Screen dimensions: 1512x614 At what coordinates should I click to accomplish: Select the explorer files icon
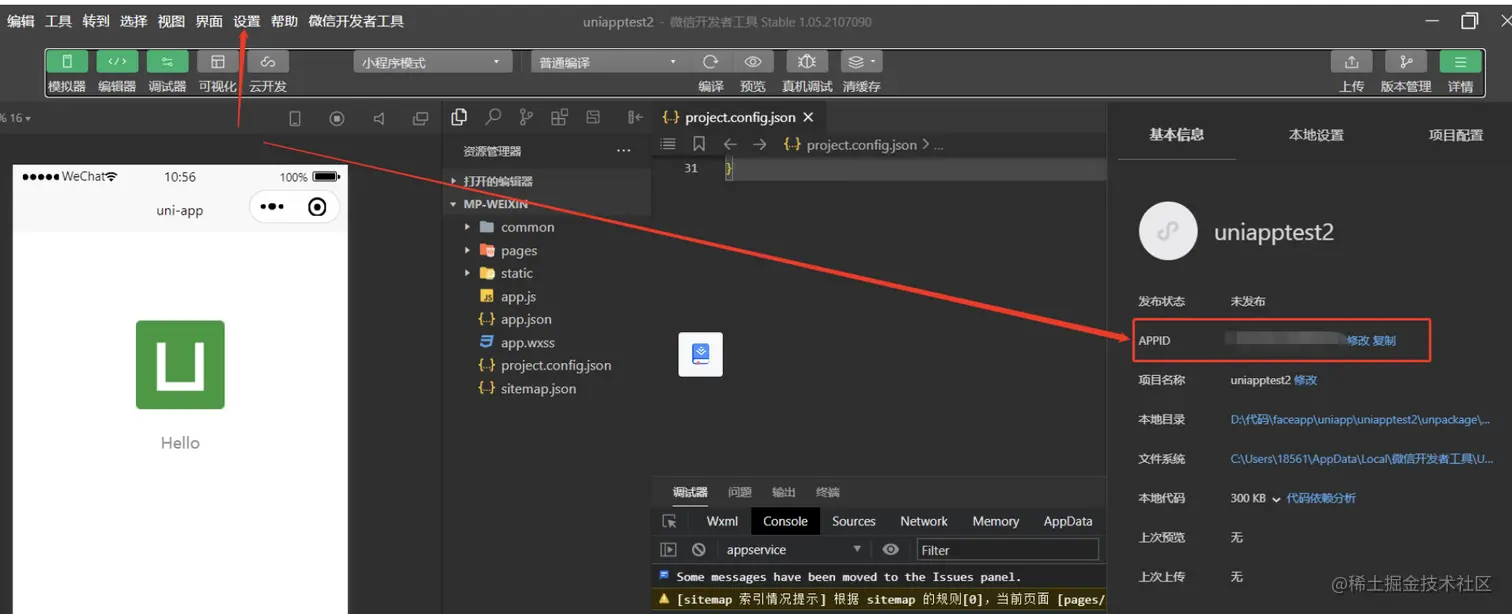[459, 117]
